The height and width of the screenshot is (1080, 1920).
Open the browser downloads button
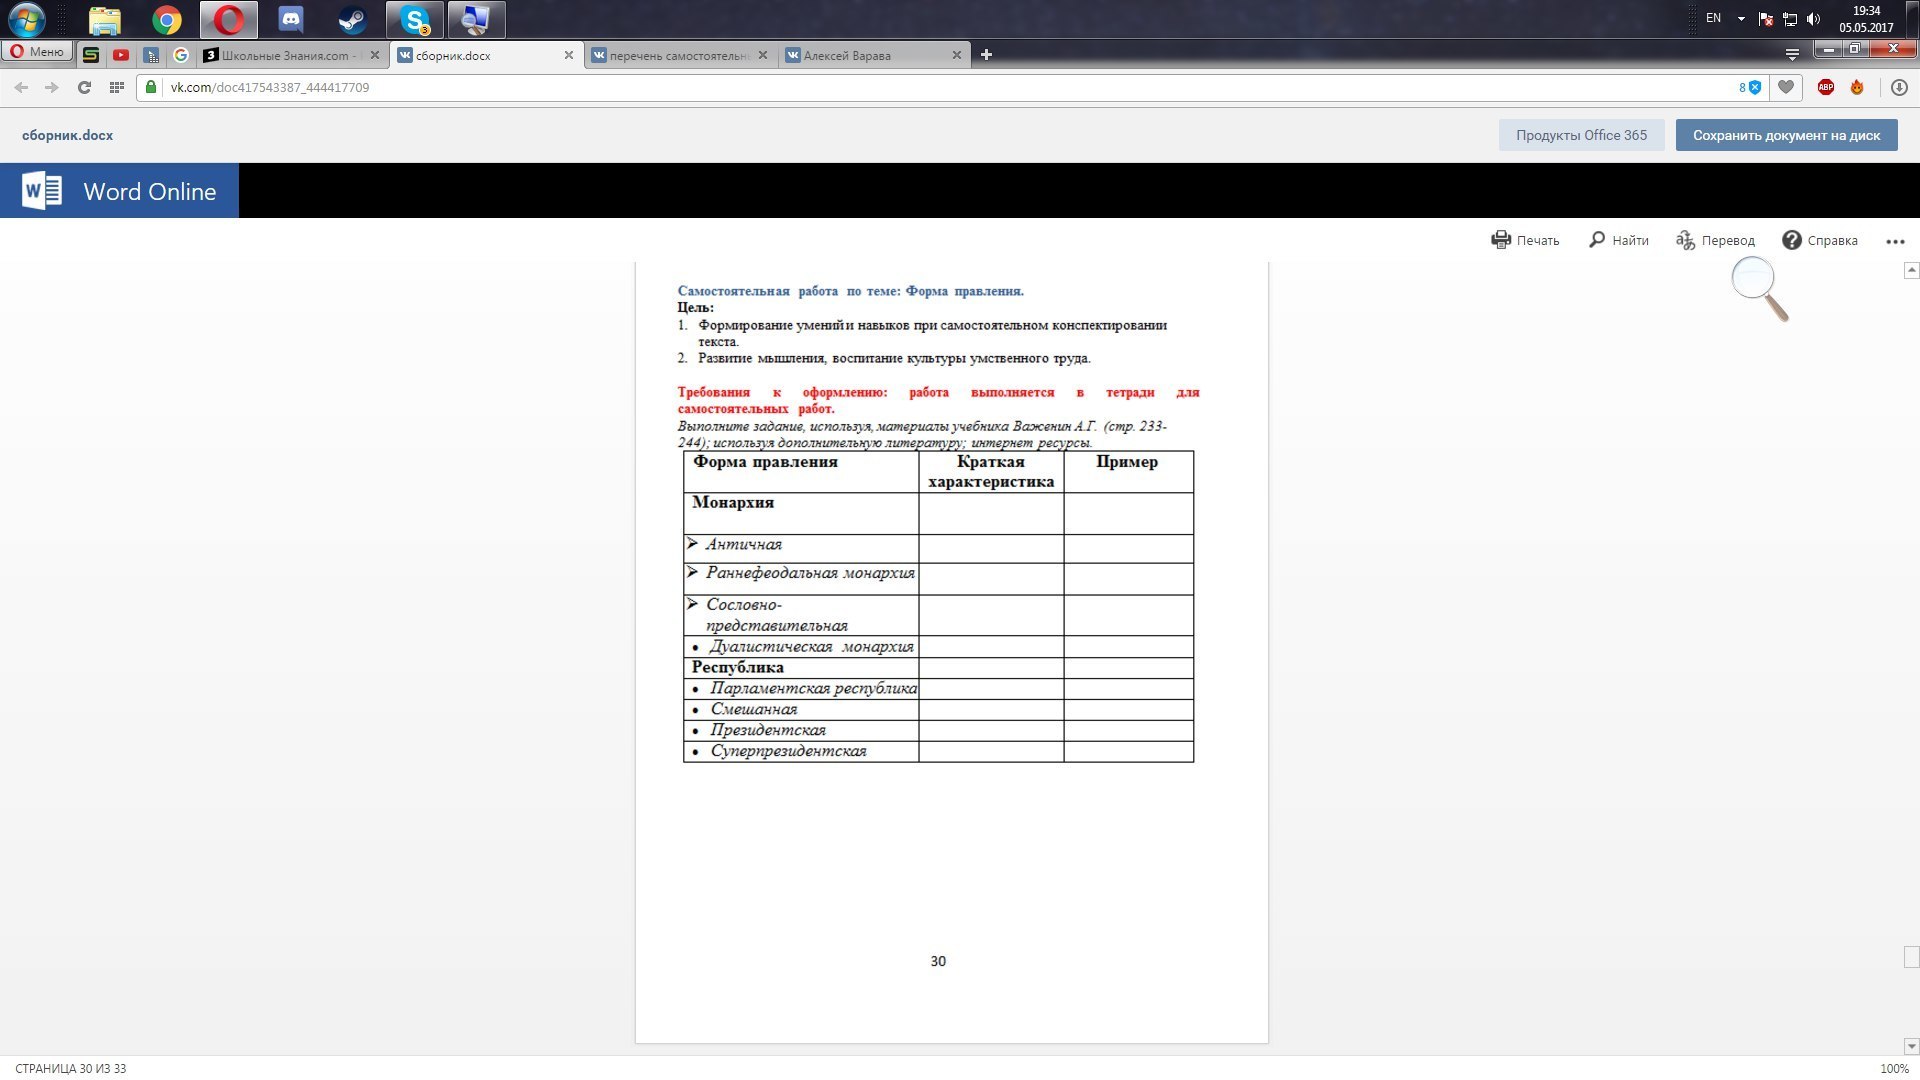coord(1899,87)
